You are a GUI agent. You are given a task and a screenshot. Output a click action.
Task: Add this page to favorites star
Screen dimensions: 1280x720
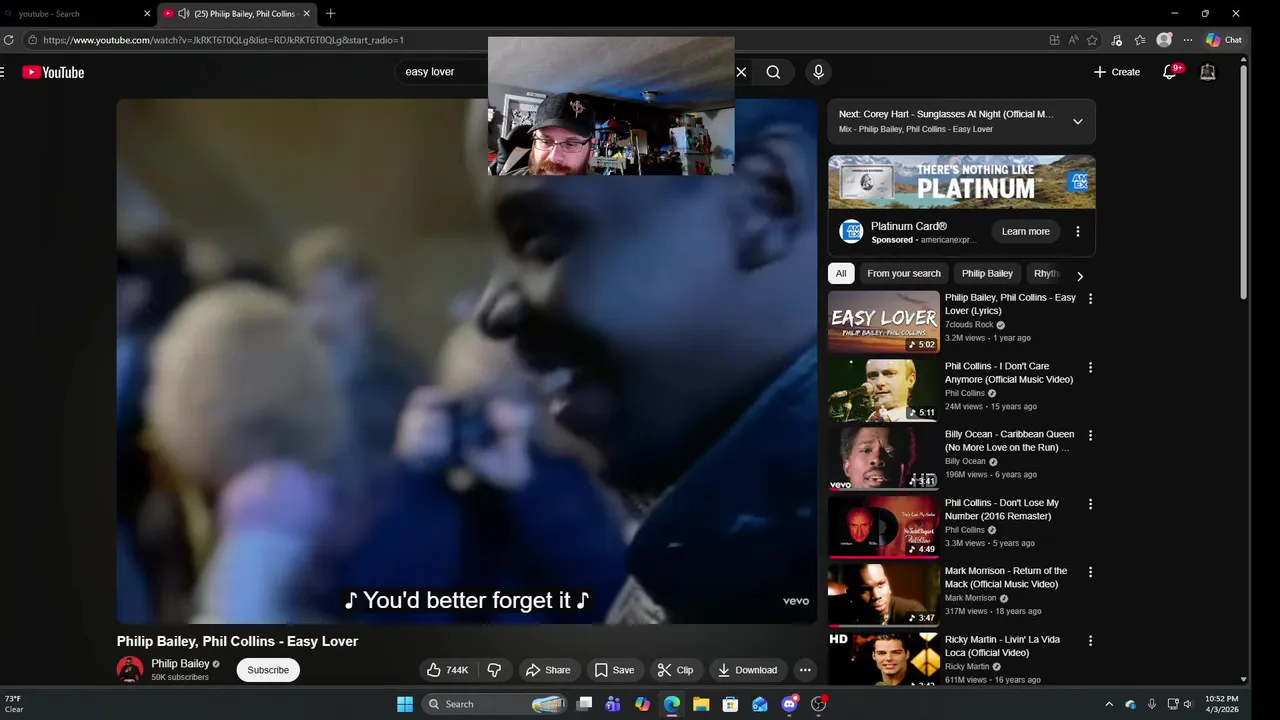(1092, 40)
